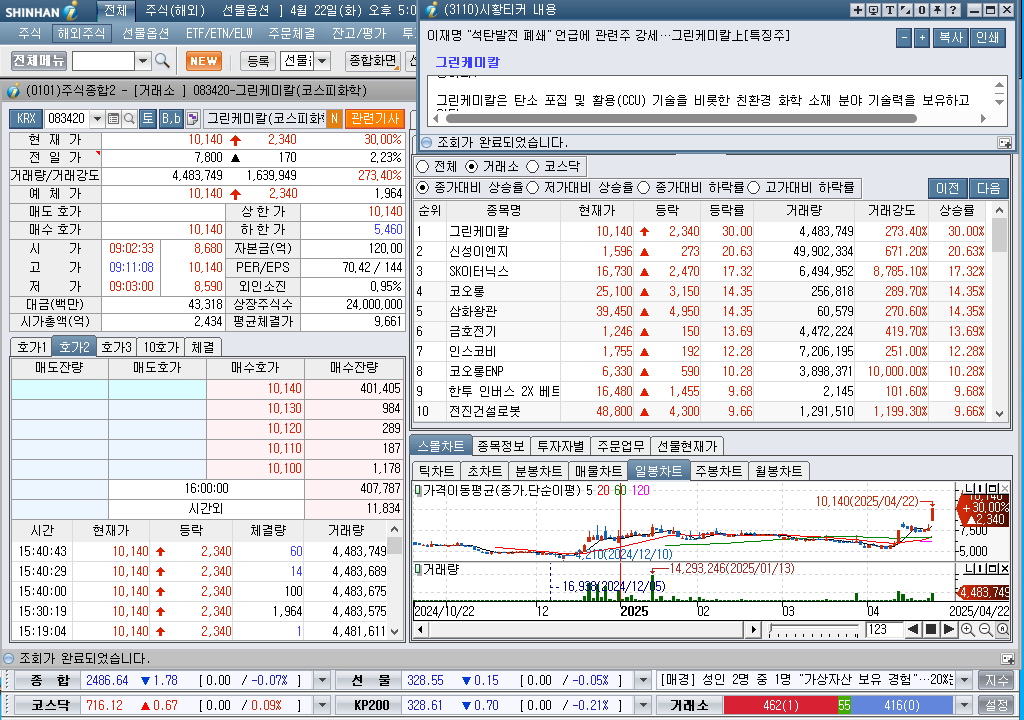This screenshot has width=1024, height=720.
Task: Click the 신성이엔지 row in the ranking table
Action: (701, 252)
